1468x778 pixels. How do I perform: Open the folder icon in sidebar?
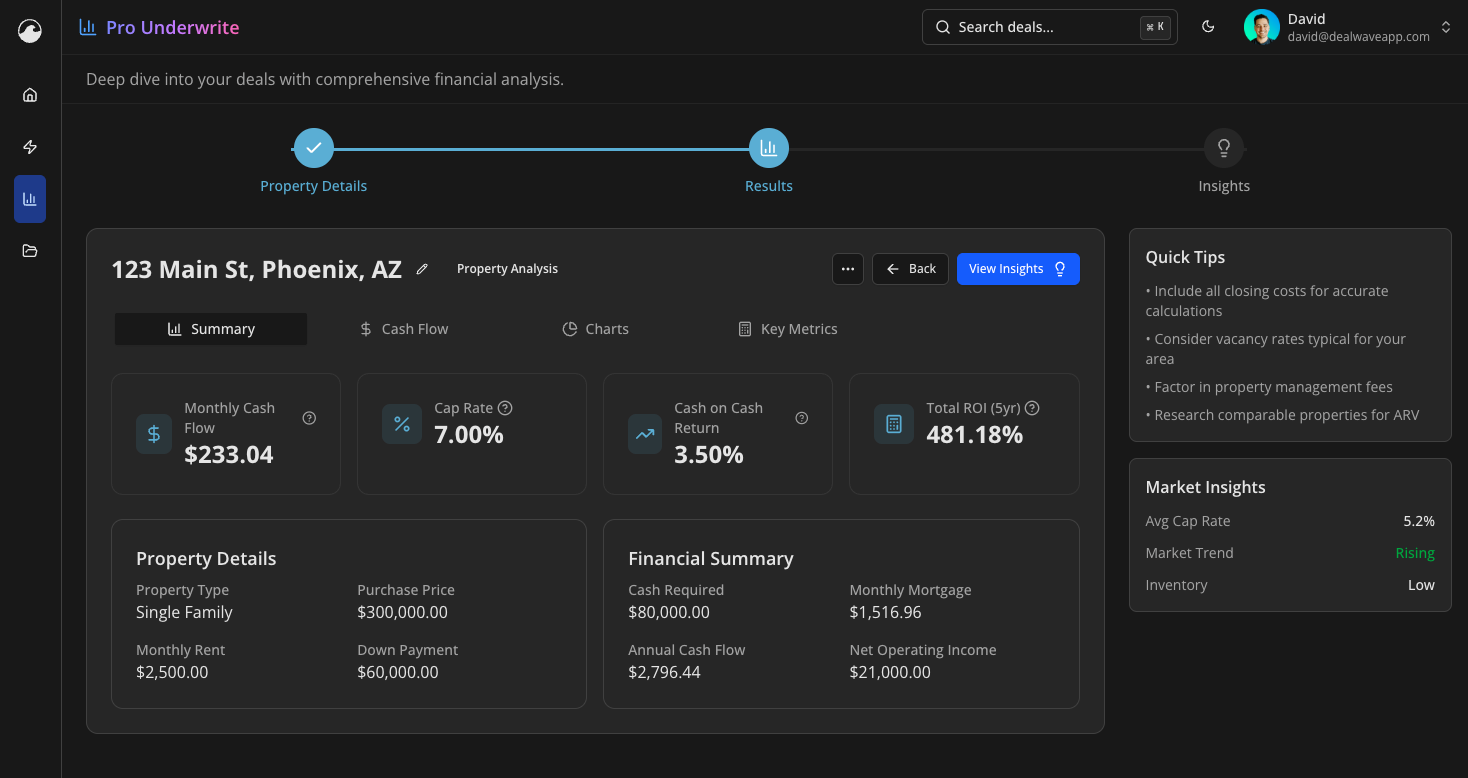(29, 250)
